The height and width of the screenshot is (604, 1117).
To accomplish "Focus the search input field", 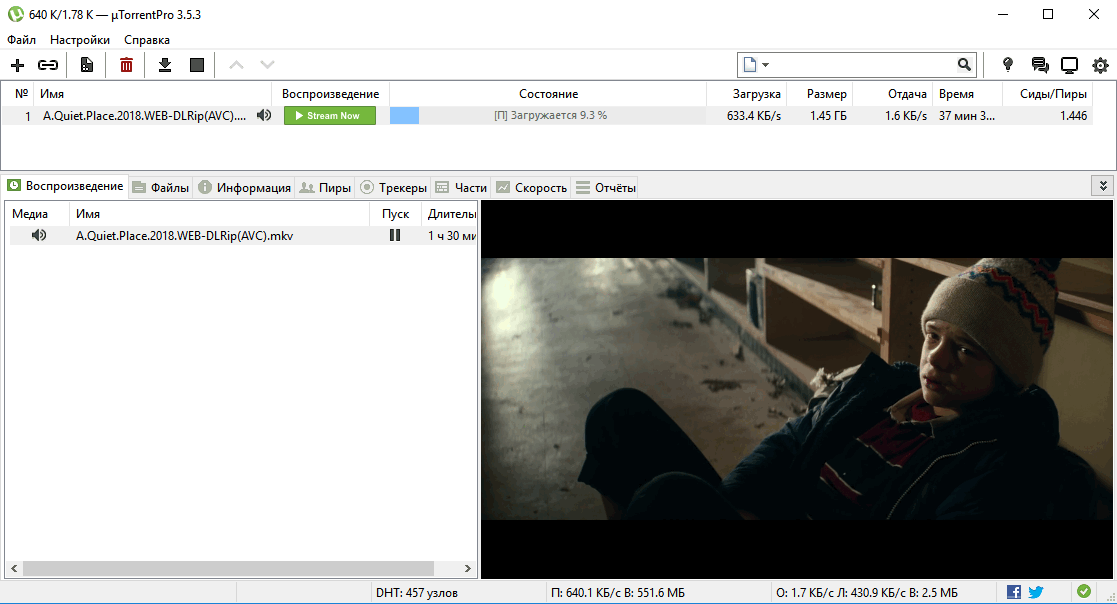I will [x=862, y=65].
